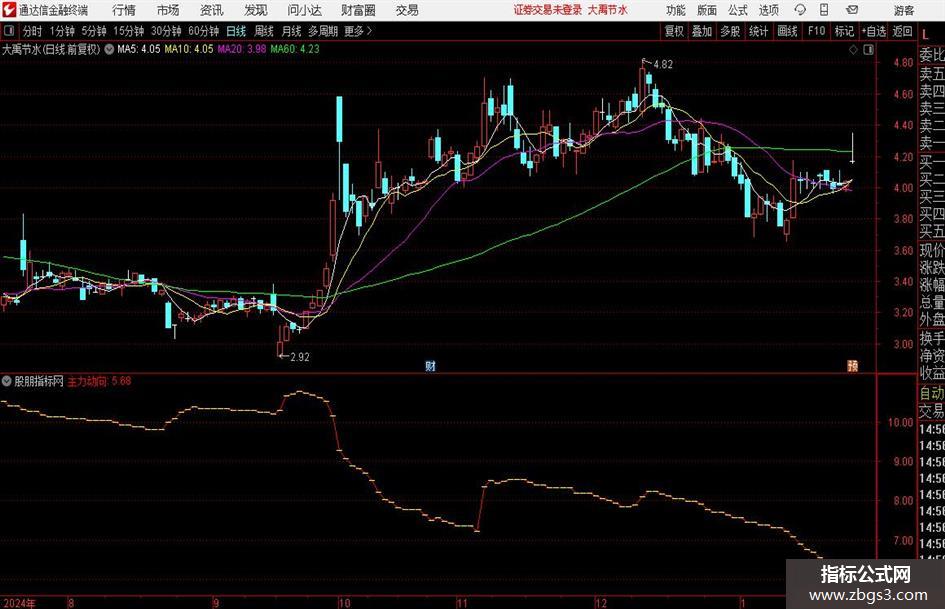Open the 多周期 multi-period view

coord(323,31)
